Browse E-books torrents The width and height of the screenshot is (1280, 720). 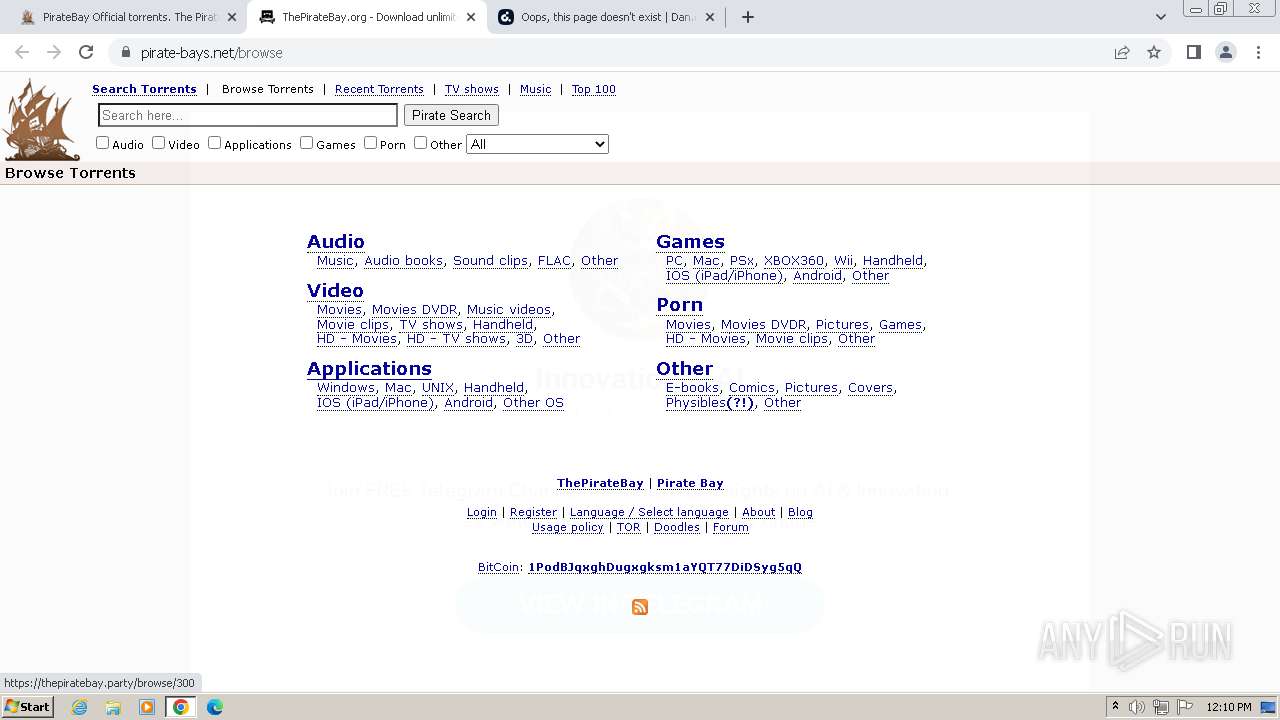[x=692, y=387]
